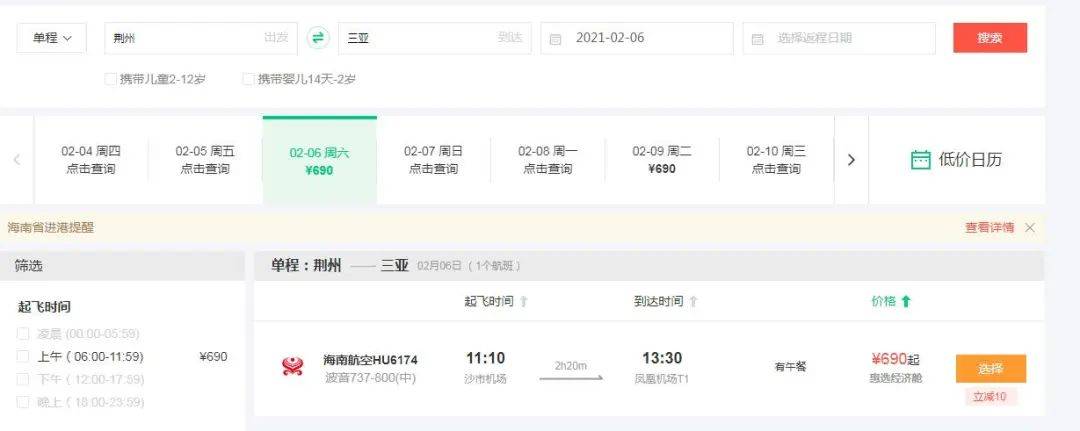Check 携带儿童2-12岁 option

[110, 79]
